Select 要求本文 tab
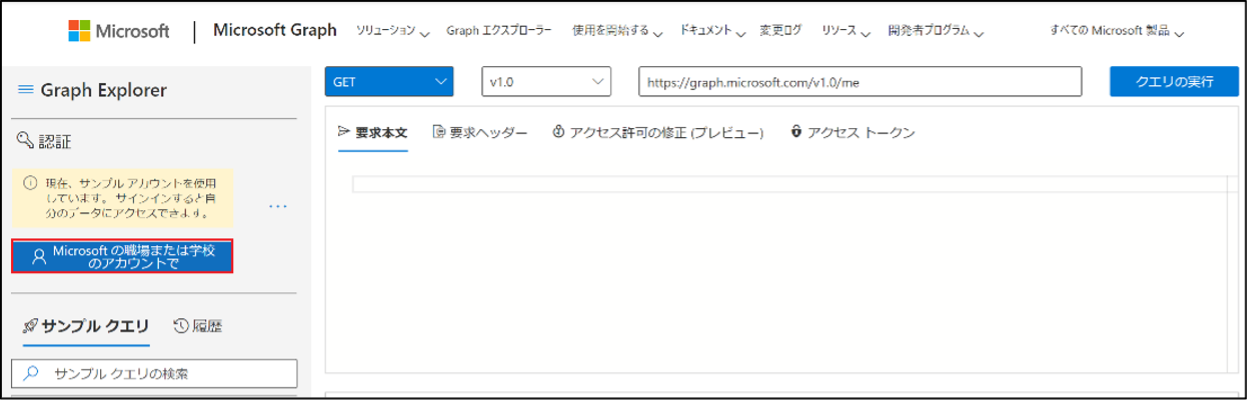 point(373,133)
